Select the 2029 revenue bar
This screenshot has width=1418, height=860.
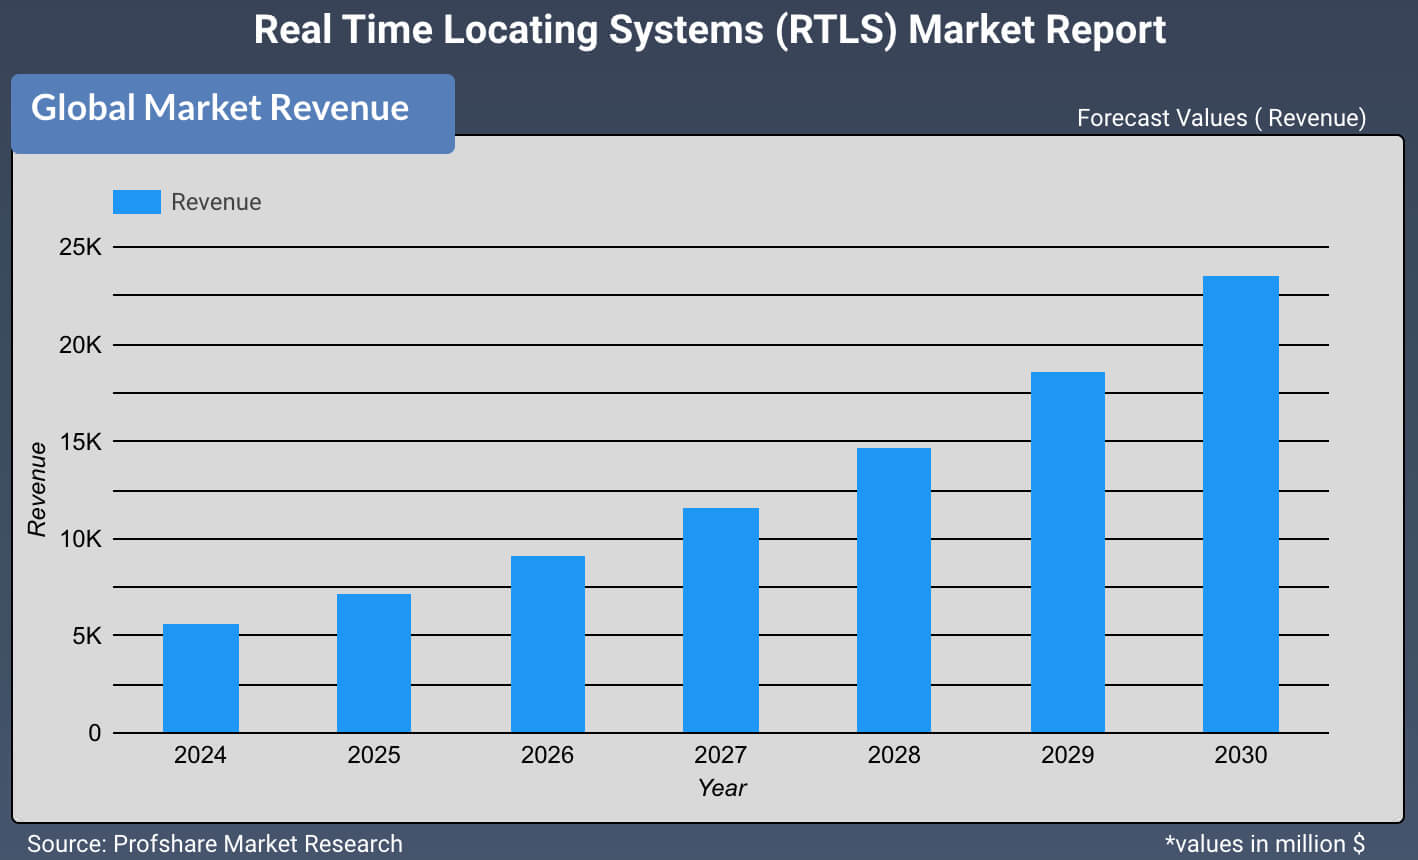pos(1068,552)
